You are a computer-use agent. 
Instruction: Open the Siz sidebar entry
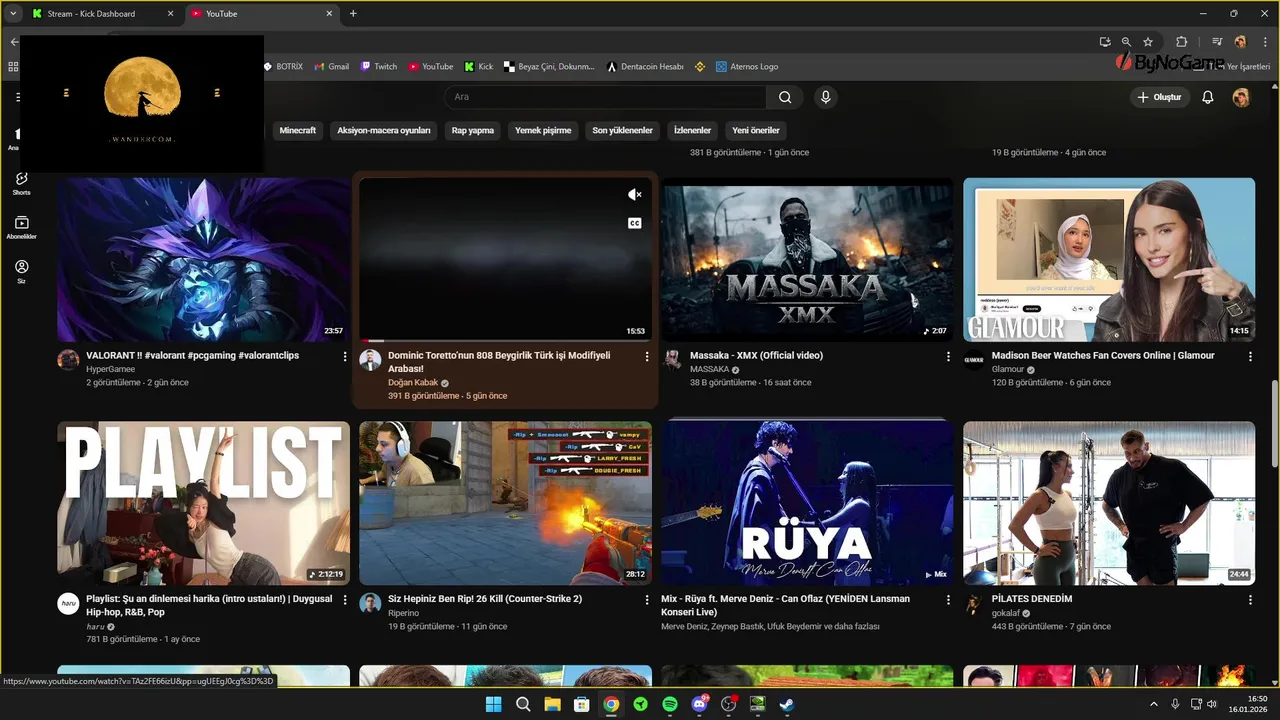[21, 271]
